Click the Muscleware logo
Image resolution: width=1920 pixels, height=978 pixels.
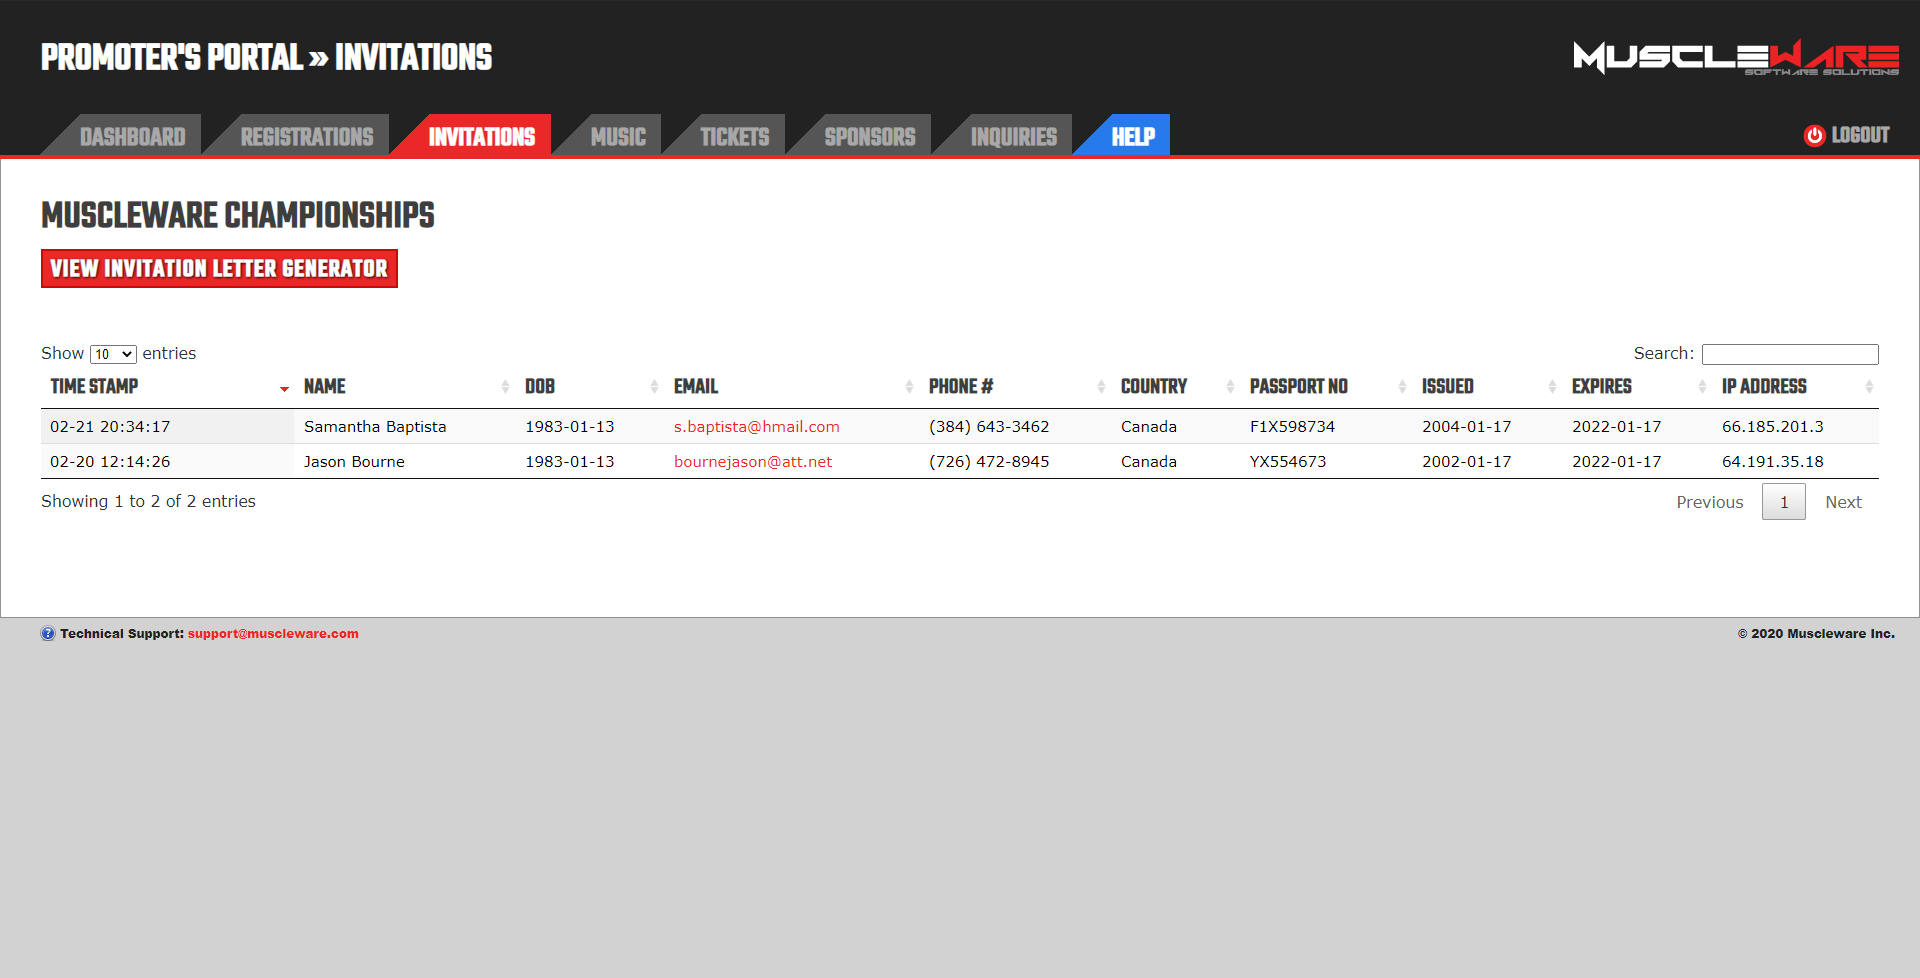tap(1735, 57)
